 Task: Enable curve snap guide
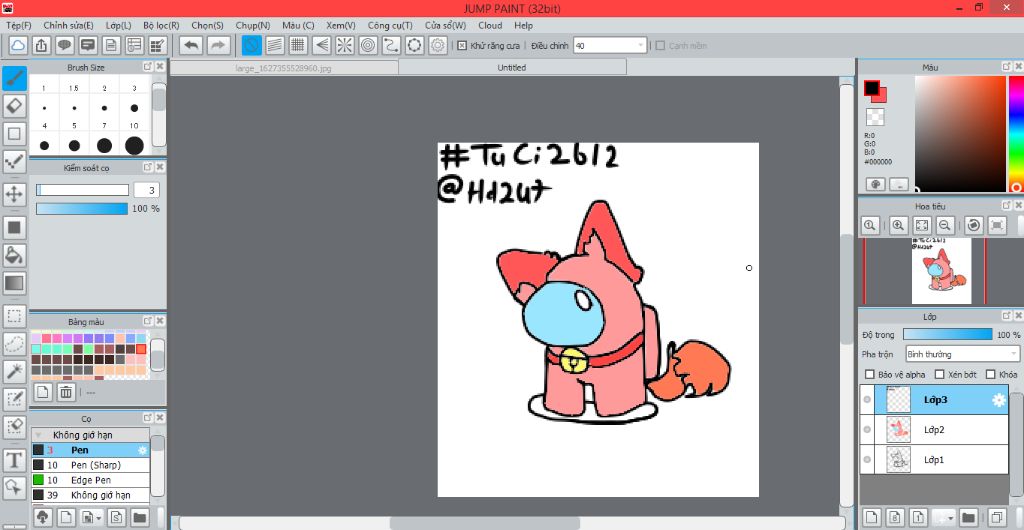tap(391, 45)
